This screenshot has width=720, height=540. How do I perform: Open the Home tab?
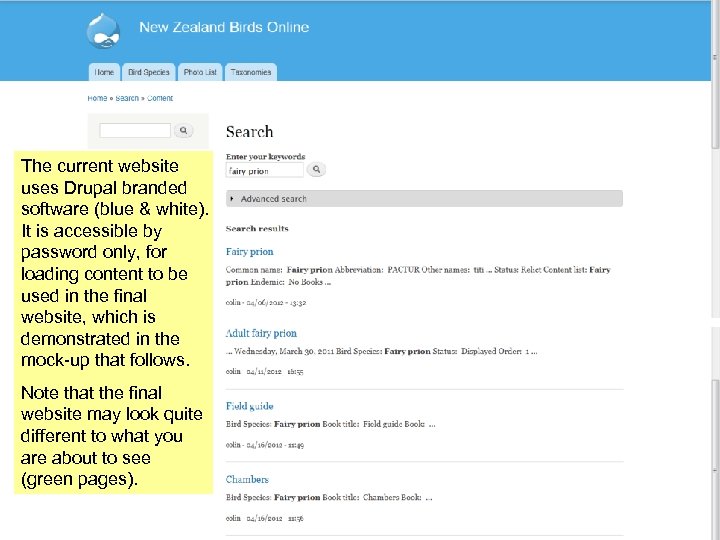click(104, 72)
